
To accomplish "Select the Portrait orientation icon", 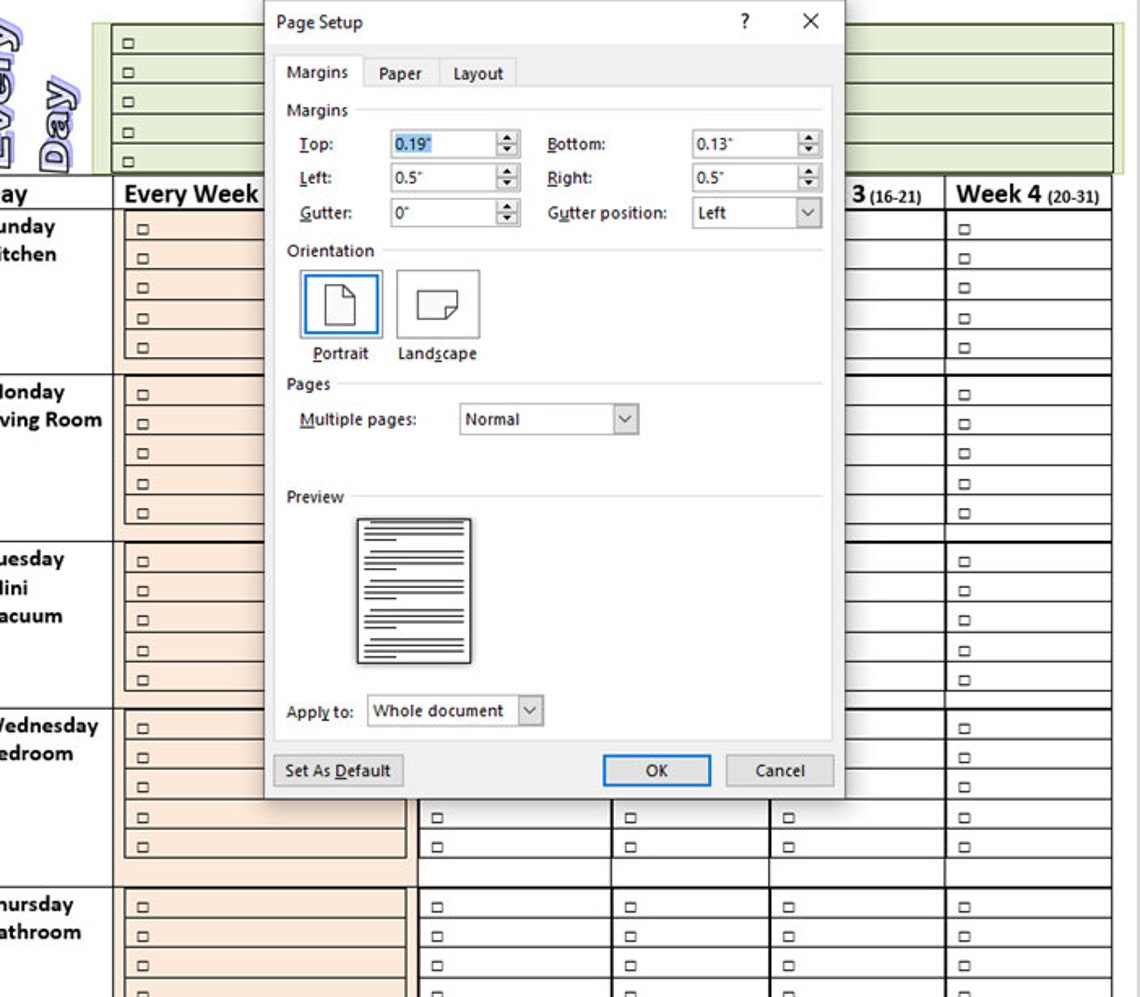I will (x=340, y=303).
